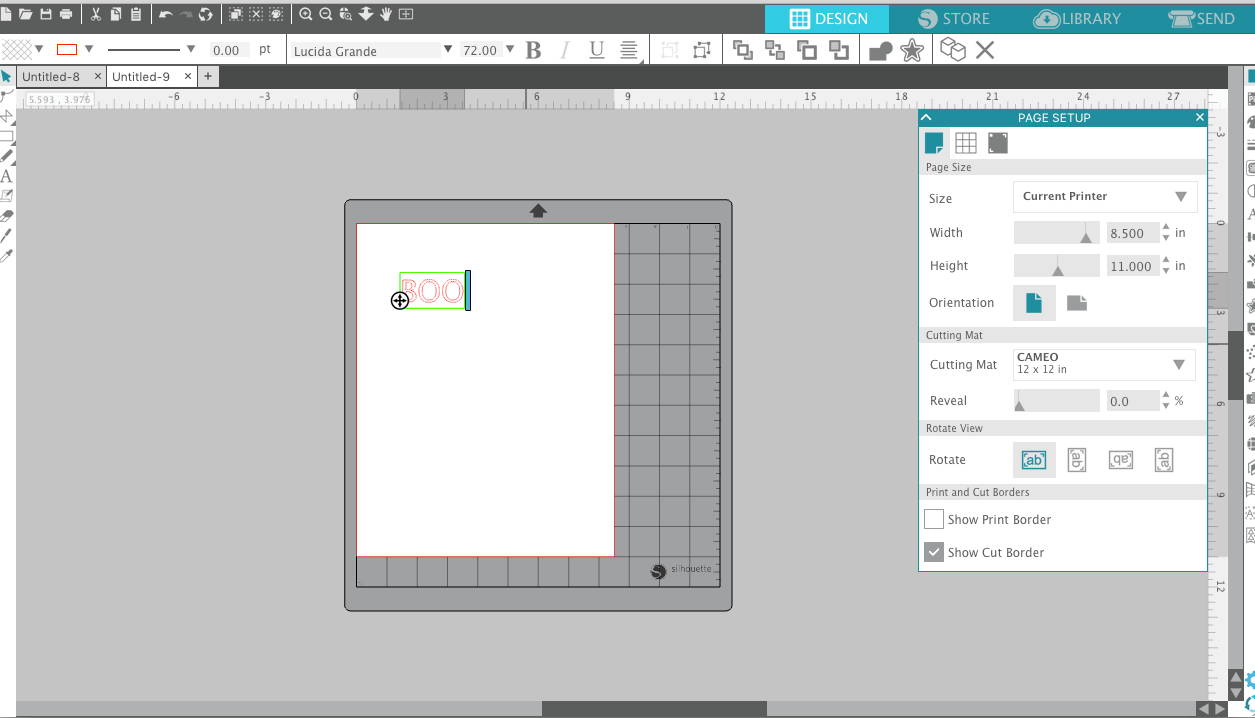Choose the Select arrow tool
Viewport: 1255px width, 718px height.
pyautogui.click(x=6, y=76)
